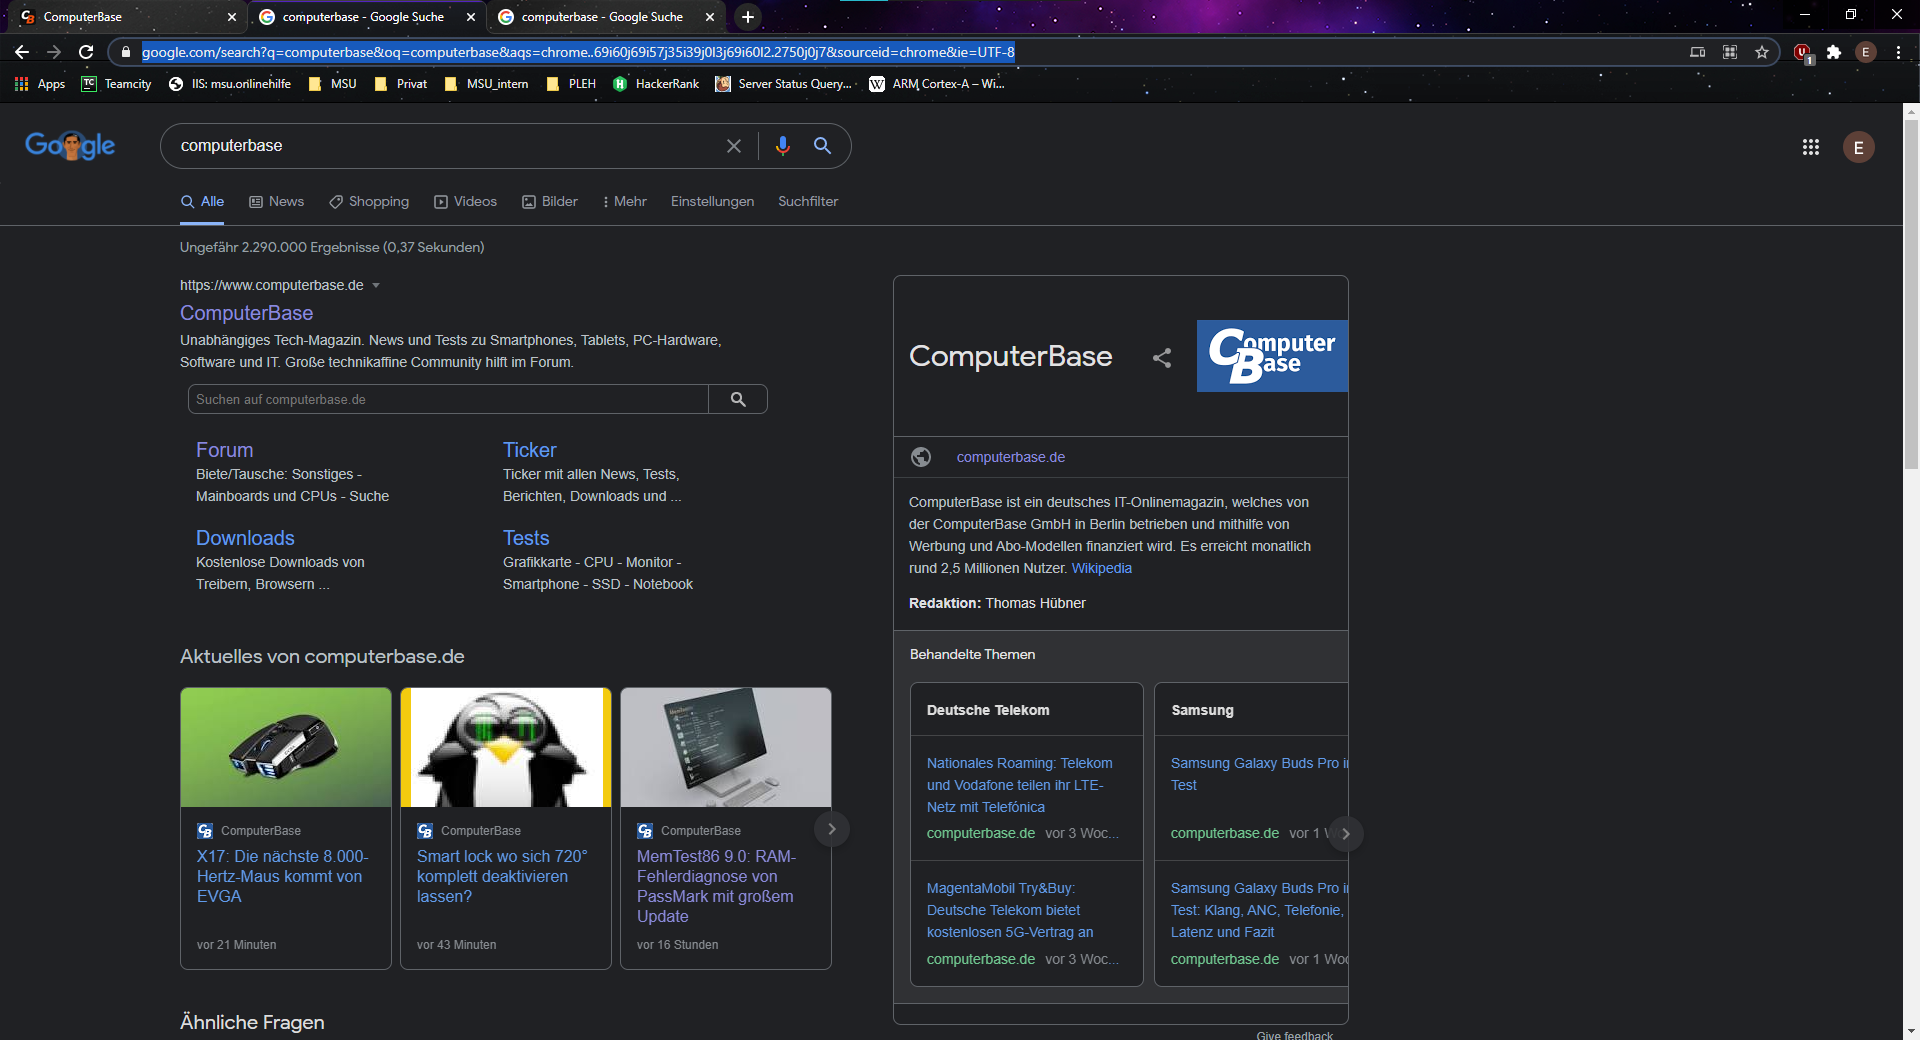Open the Chrome extensions puzzle icon
Screen dimensions: 1920x1040
1834,52
